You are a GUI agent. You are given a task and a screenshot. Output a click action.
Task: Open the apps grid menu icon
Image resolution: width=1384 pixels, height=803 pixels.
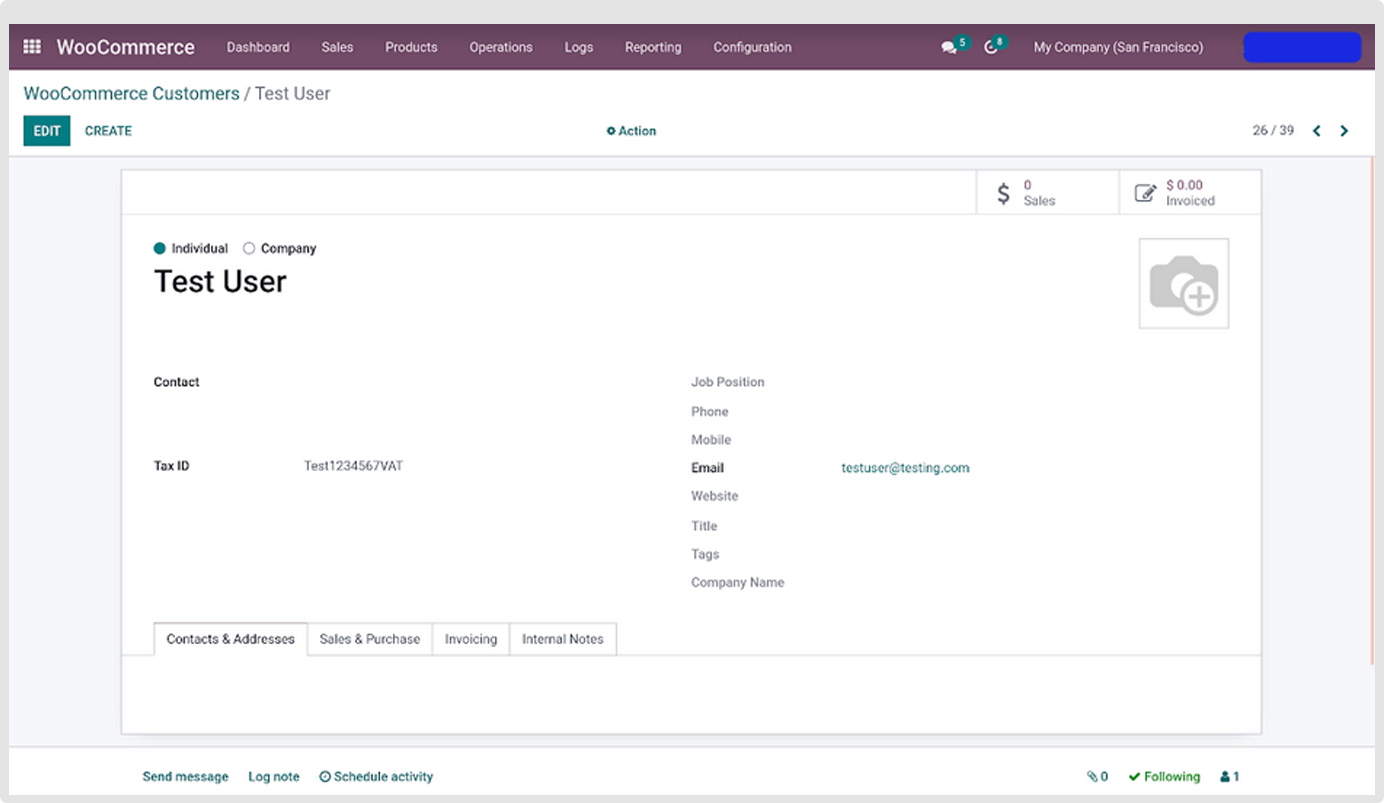32,47
